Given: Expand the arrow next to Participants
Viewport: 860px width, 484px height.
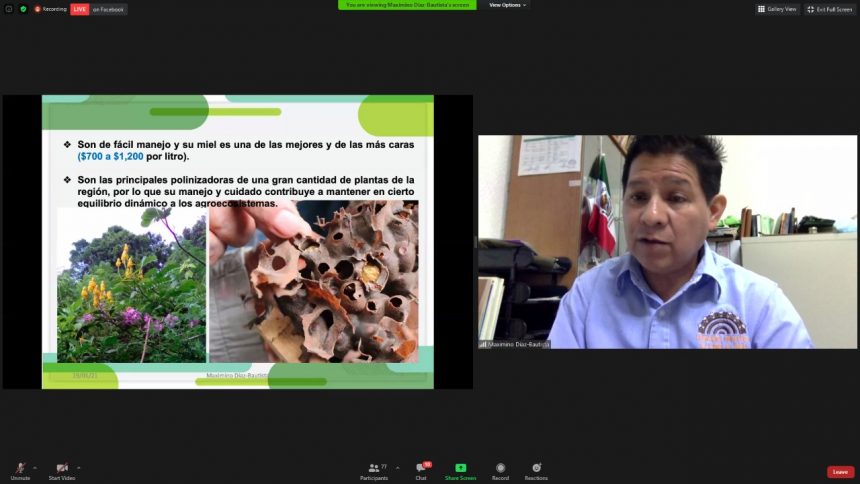Looking at the screenshot, I should pyautogui.click(x=397, y=467).
